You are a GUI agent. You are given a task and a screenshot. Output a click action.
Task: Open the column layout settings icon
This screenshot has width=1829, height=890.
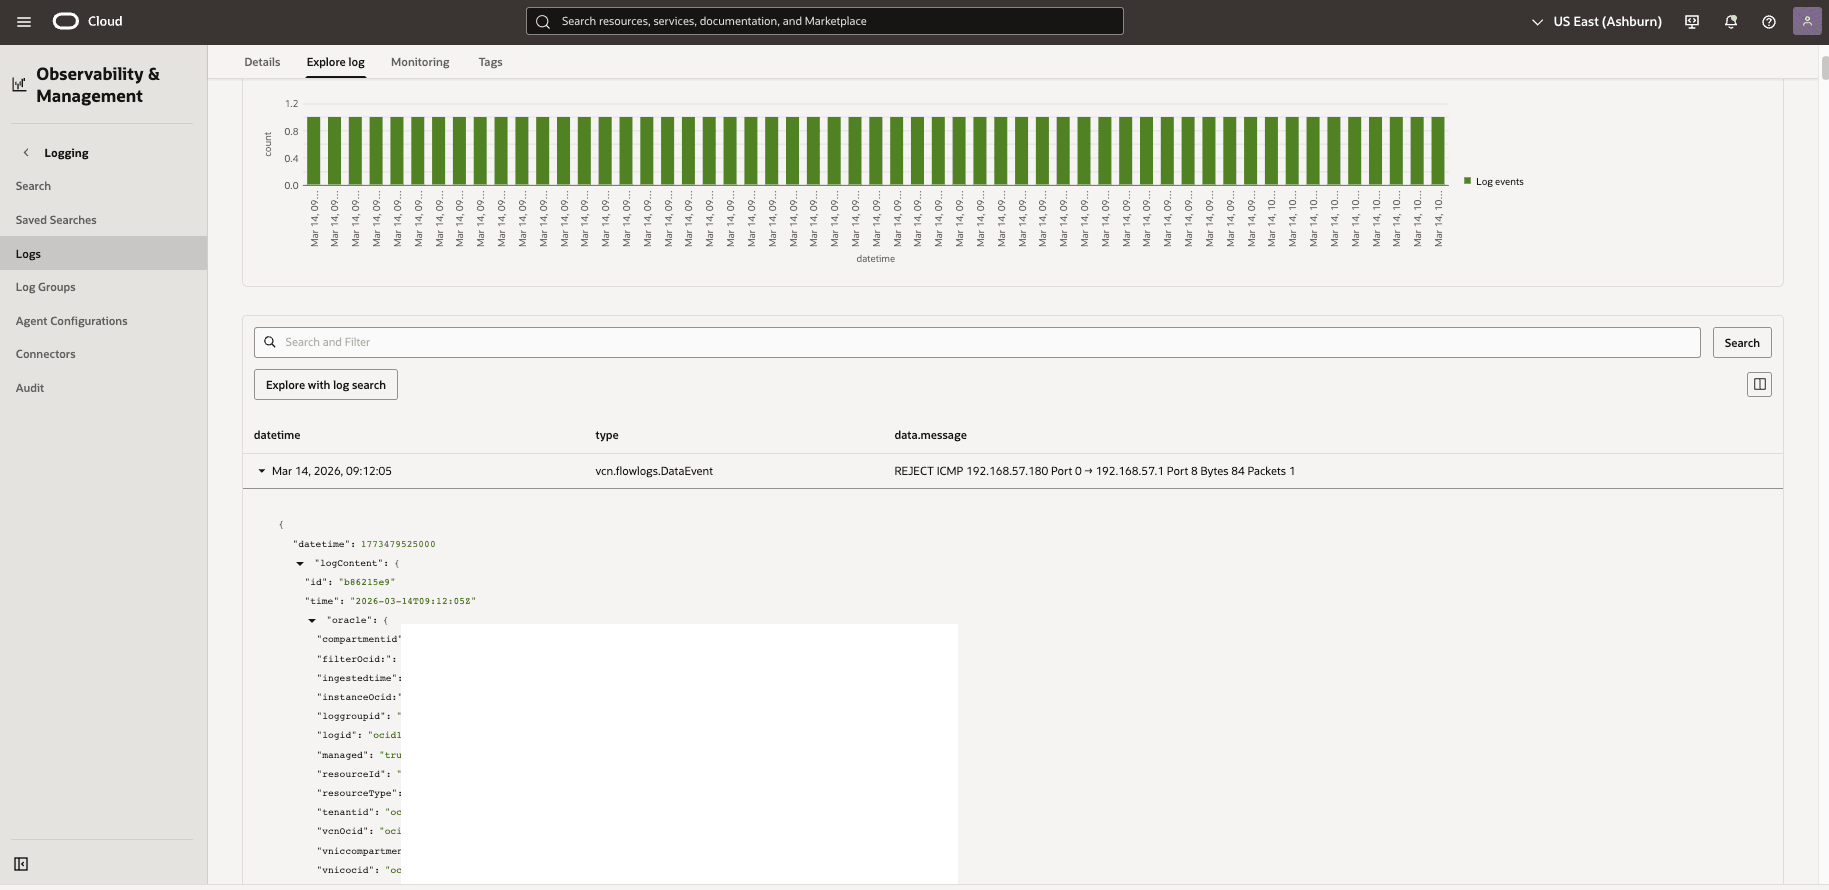click(x=1759, y=384)
